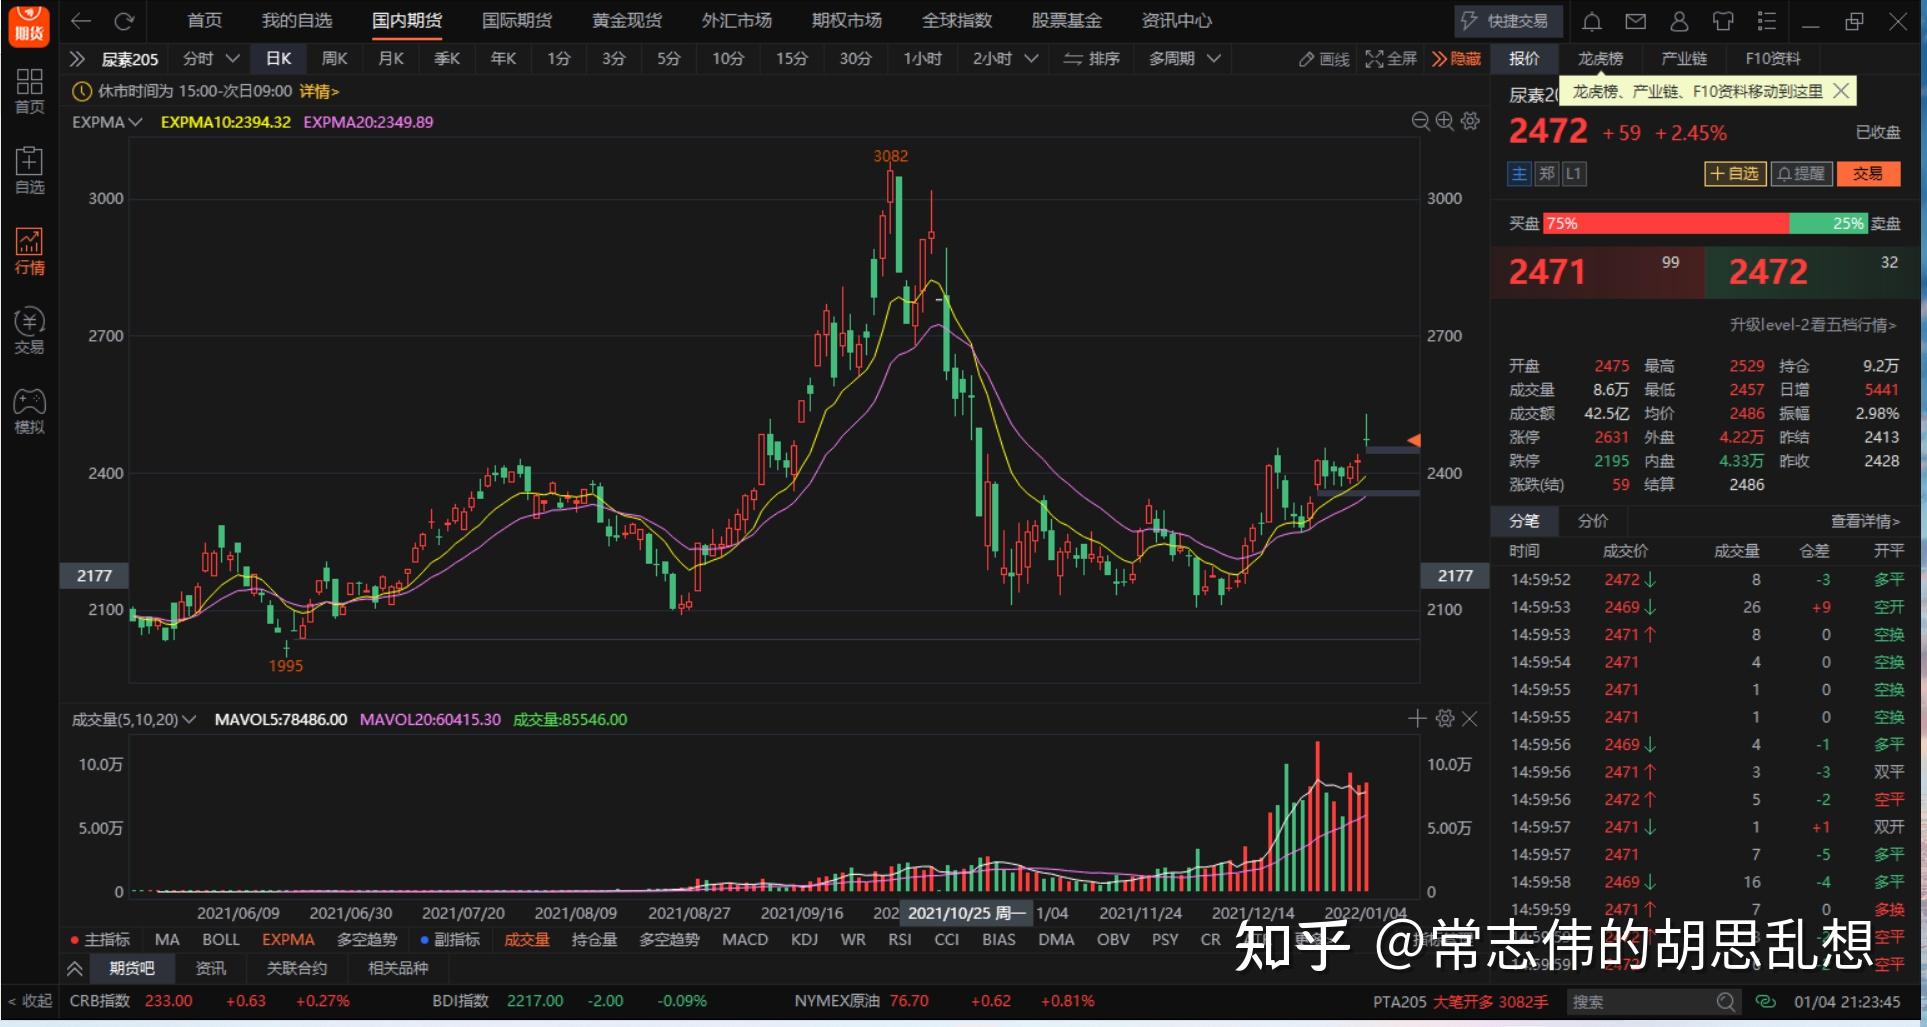Open 资讯中心 menu

tap(1176, 21)
